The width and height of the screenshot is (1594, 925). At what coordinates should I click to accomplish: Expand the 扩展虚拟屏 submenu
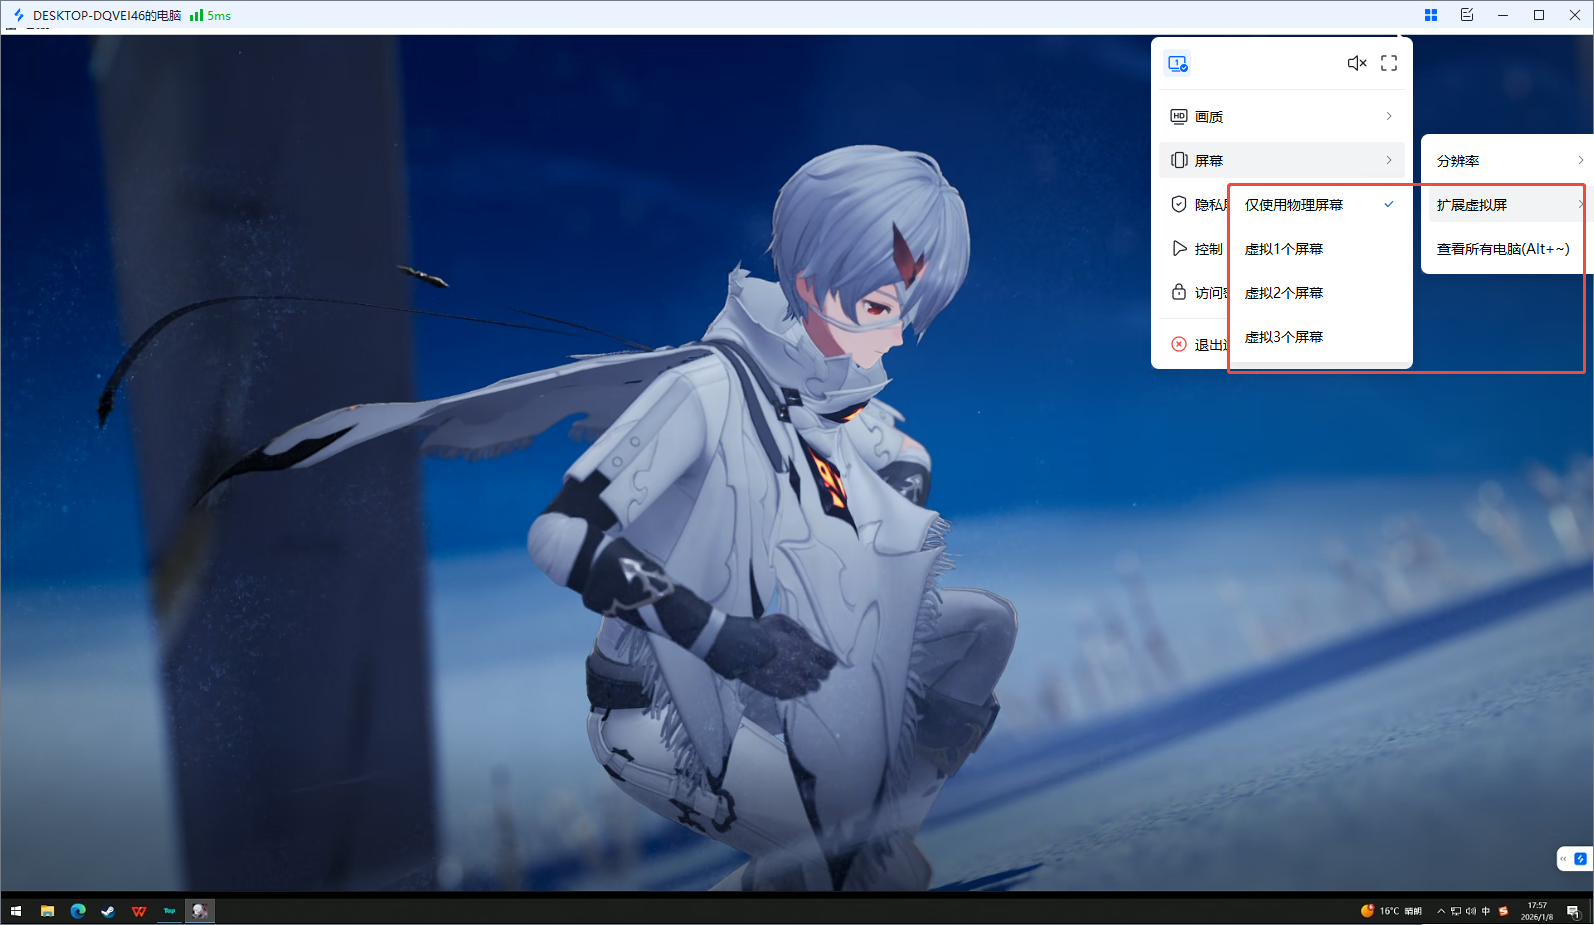[x=1505, y=205]
